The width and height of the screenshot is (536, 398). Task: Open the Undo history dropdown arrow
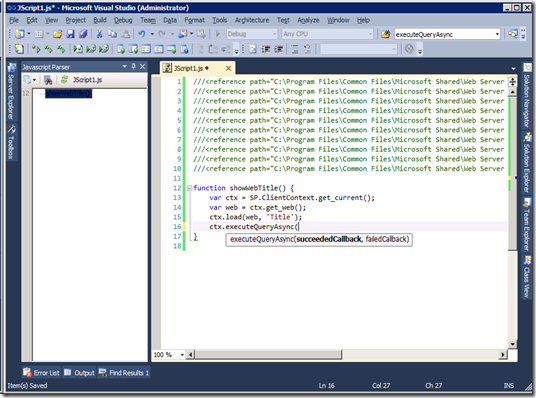(x=152, y=34)
